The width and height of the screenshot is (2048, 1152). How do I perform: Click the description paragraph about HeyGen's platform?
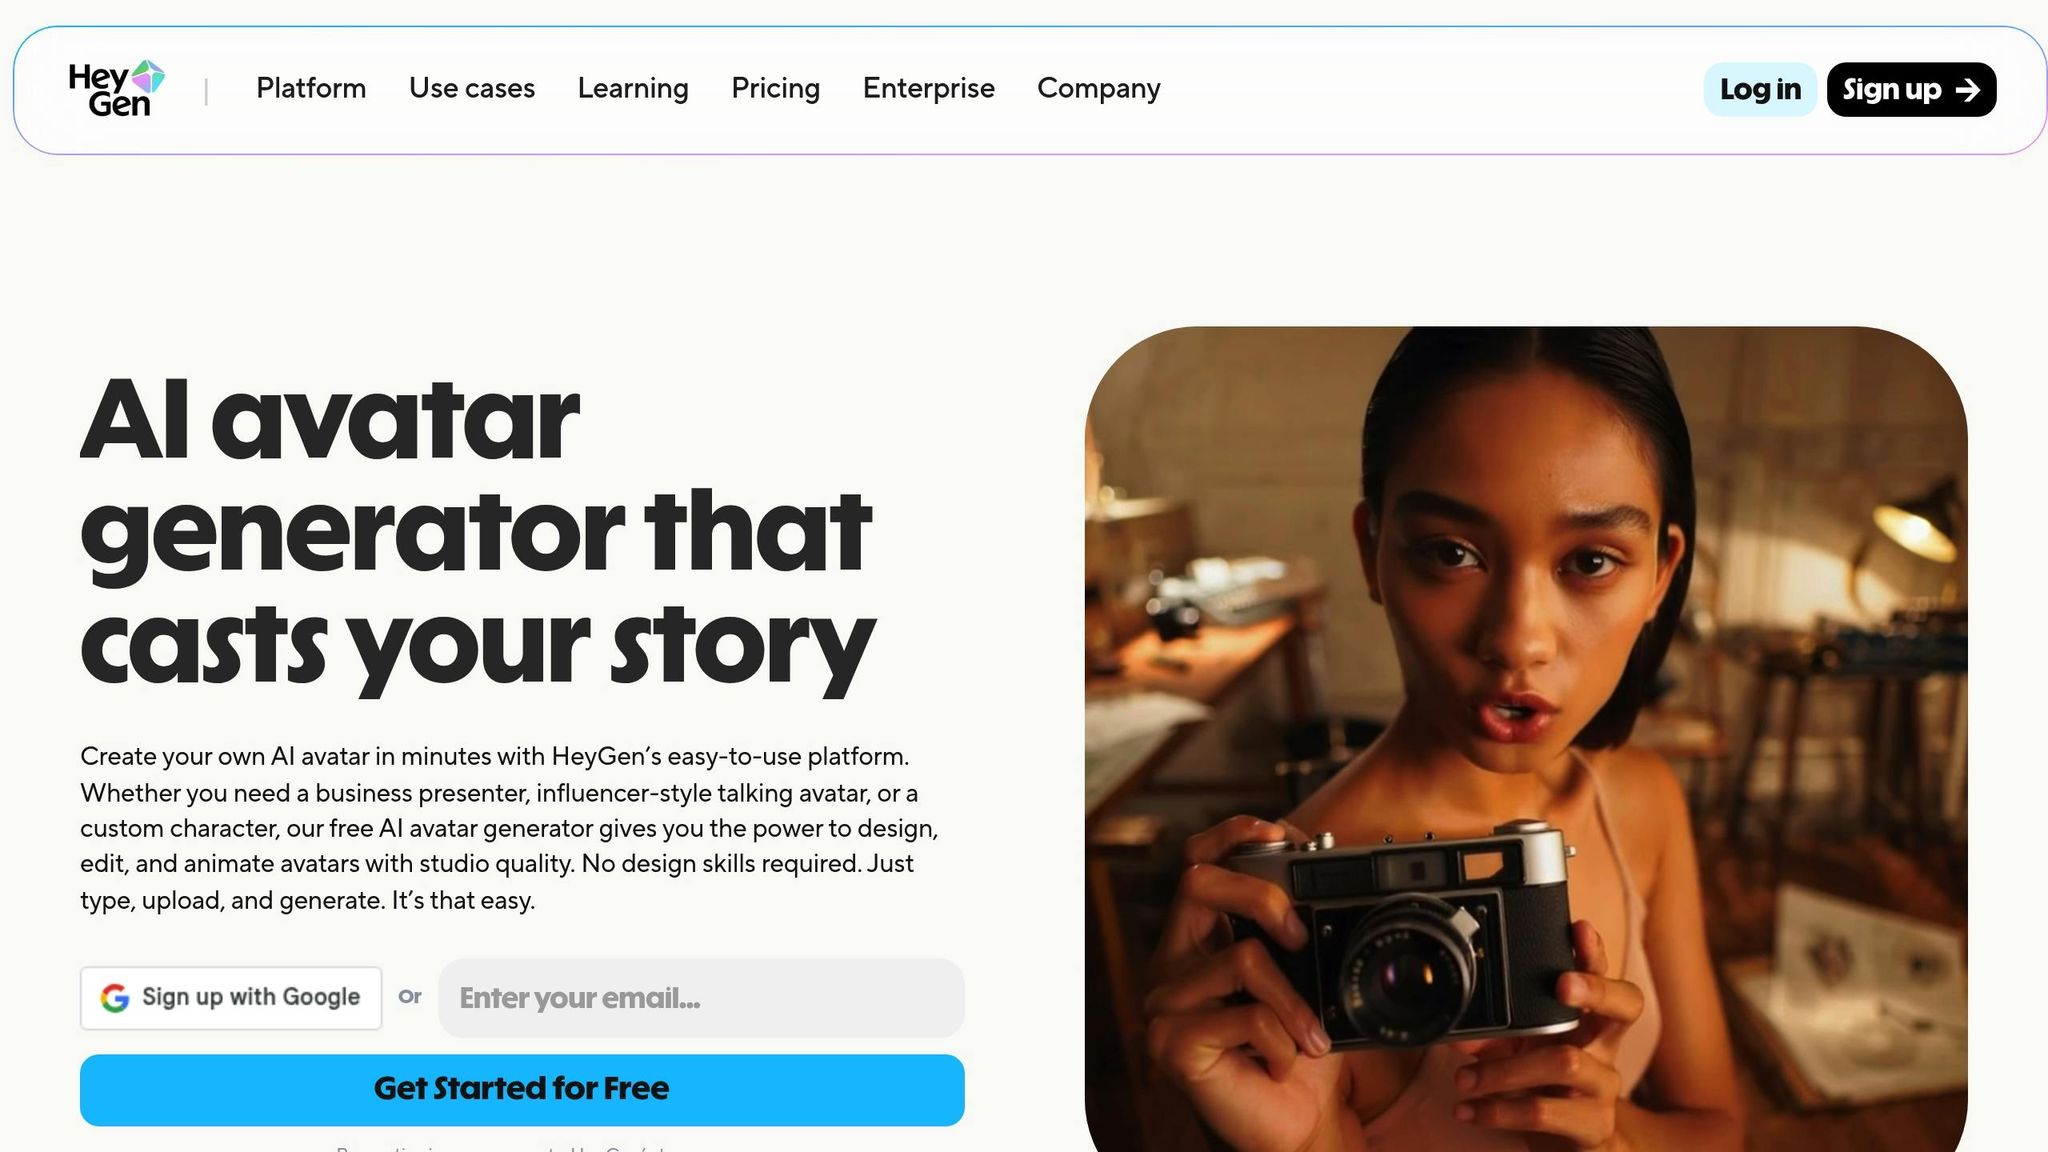[509, 828]
